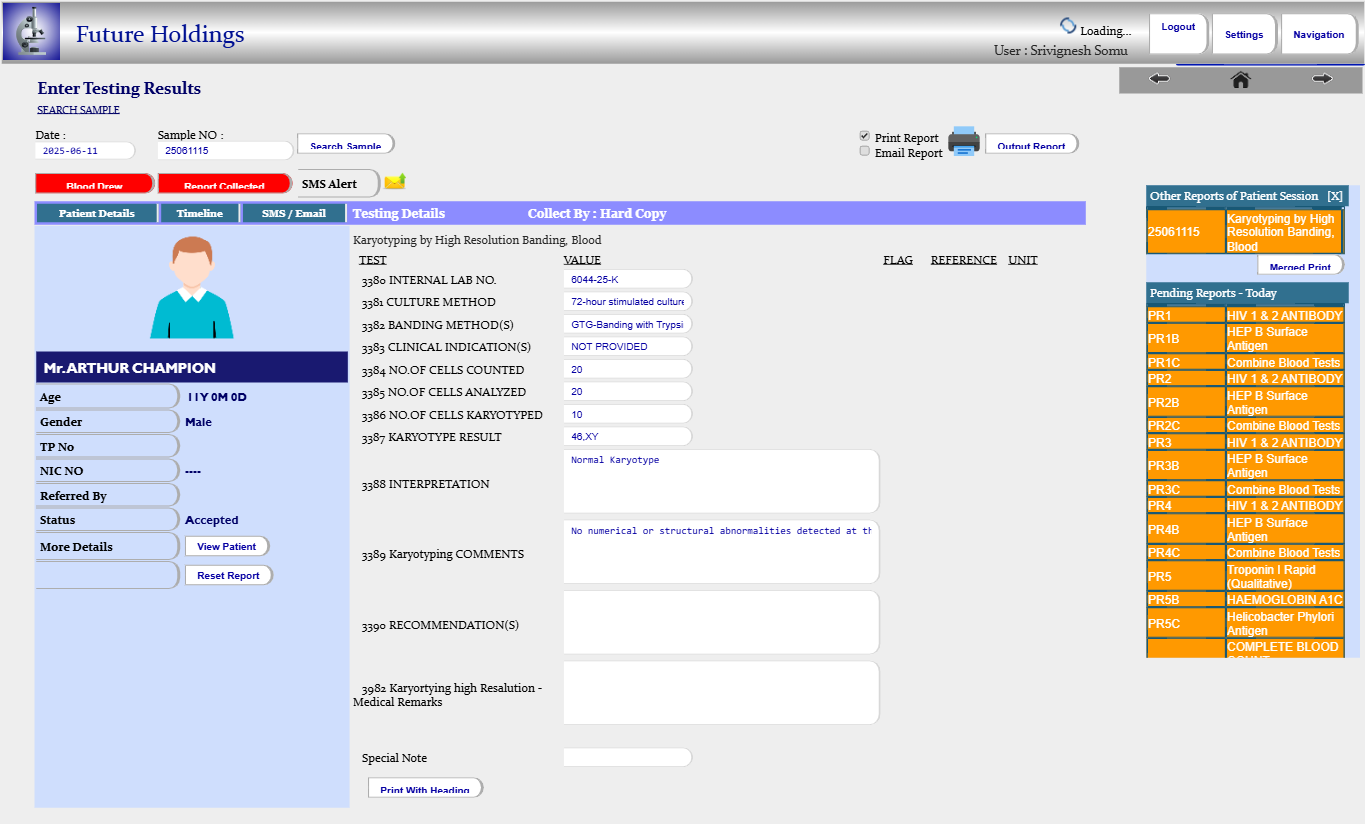Click the SMS alert envelope icon
This screenshot has width=1365, height=824.
point(395,182)
